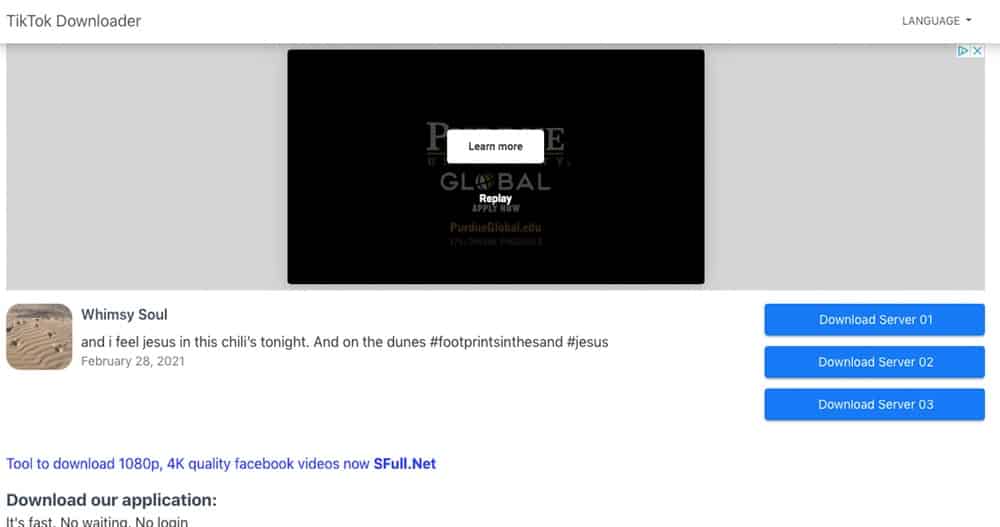Click Download Server 01 button
Screen dimensions: 1000x527
(874, 320)
